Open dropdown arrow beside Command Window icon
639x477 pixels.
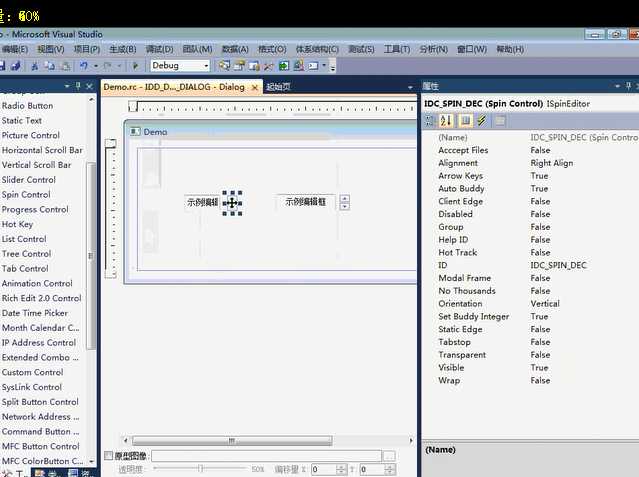pos(324,65)
